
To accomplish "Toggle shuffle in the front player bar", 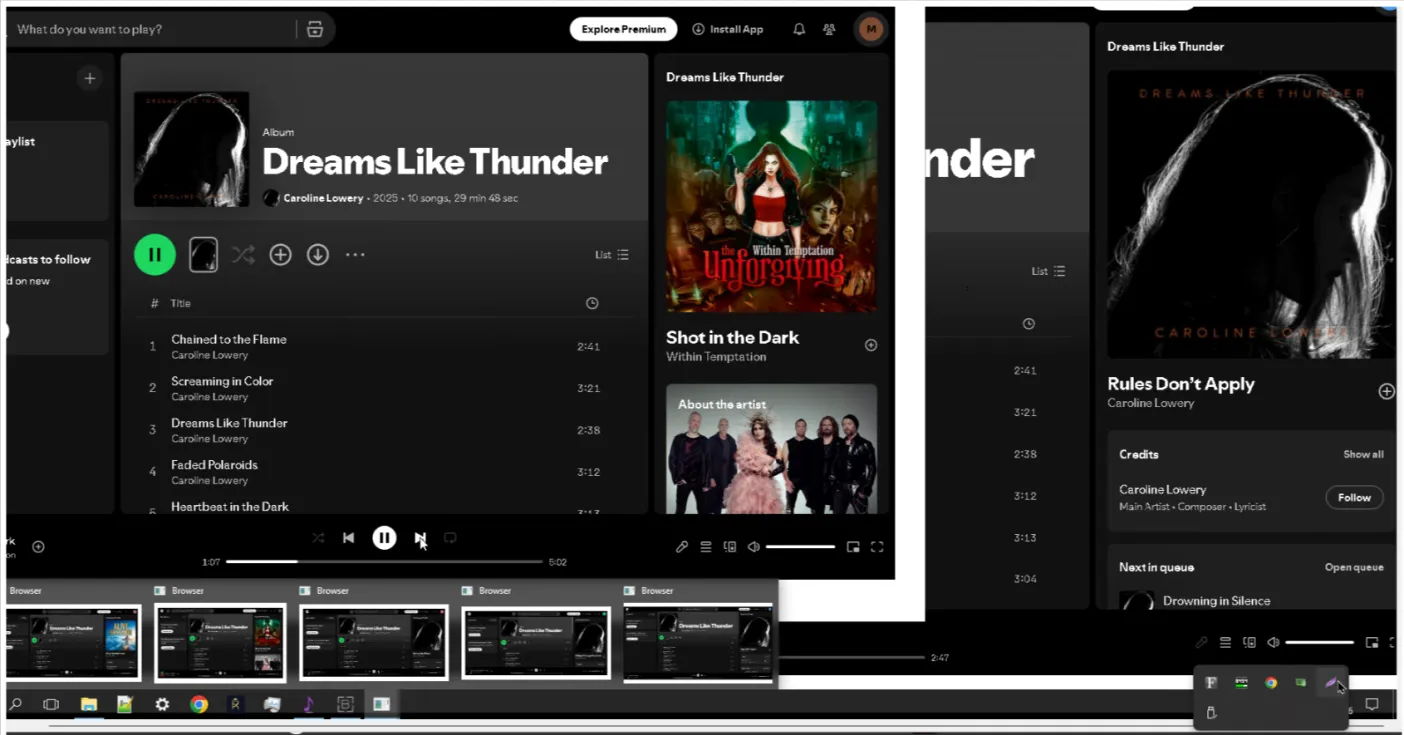I will point(318,538).
